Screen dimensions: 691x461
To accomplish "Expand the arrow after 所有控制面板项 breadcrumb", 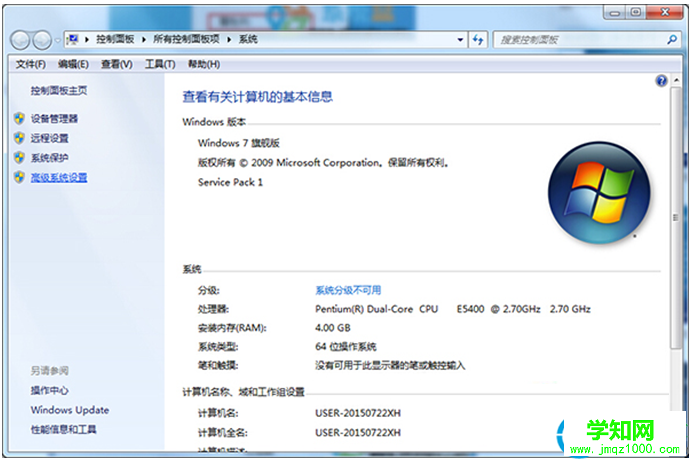I will (229, 40).
